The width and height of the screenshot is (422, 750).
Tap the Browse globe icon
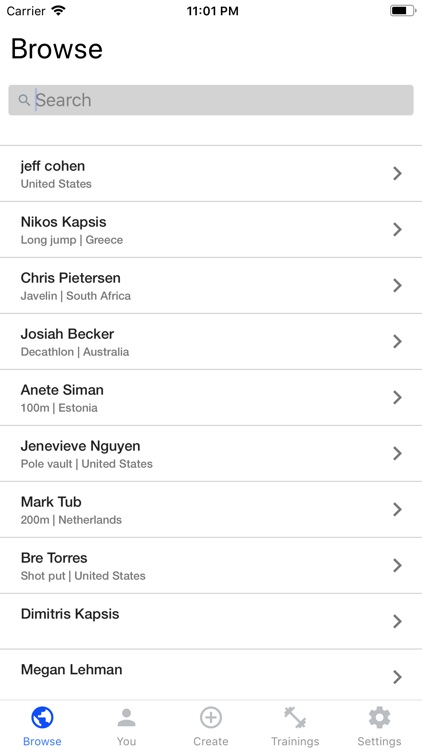click(x=42, y=717)
